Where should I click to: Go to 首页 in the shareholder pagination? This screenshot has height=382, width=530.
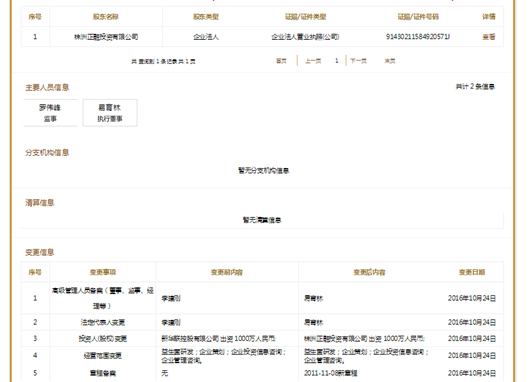point(281,61)
